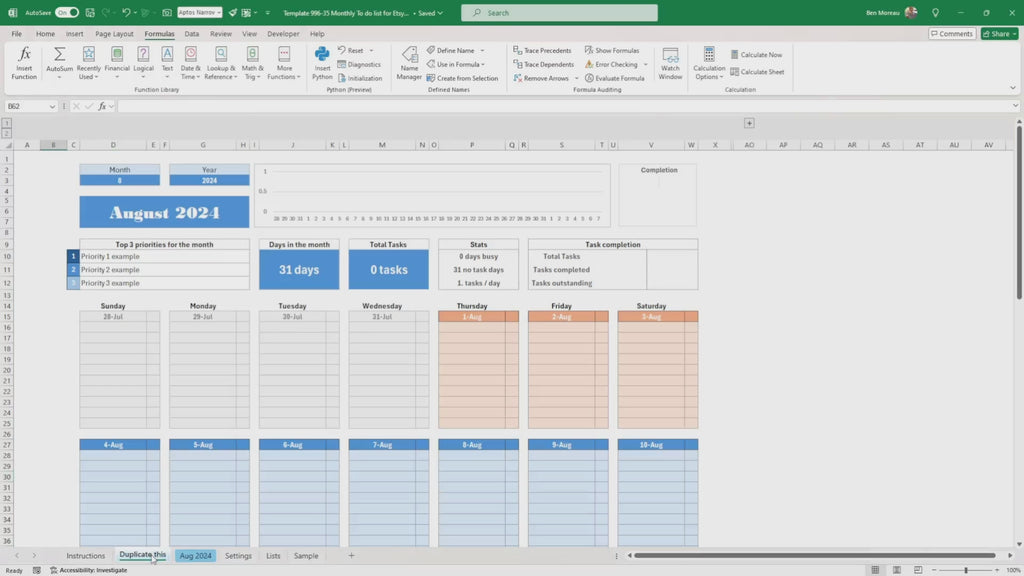1024x576 pixels.
Task: Click the Calculate Now icon
Action: coord(756,55)
